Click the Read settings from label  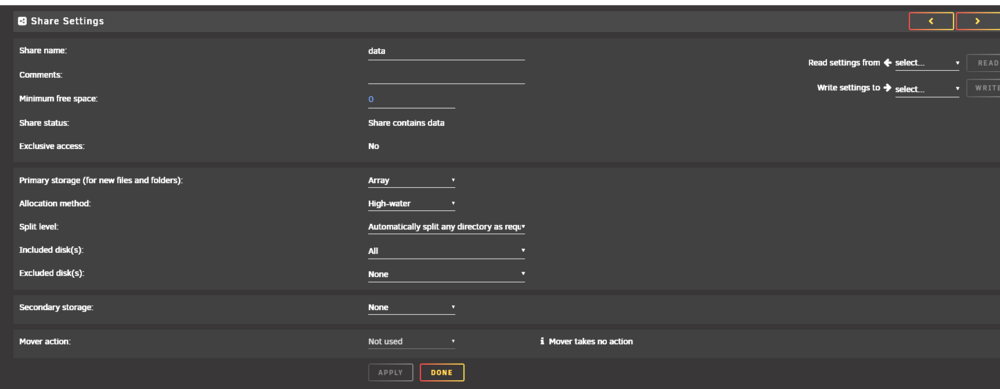[844, 62]
